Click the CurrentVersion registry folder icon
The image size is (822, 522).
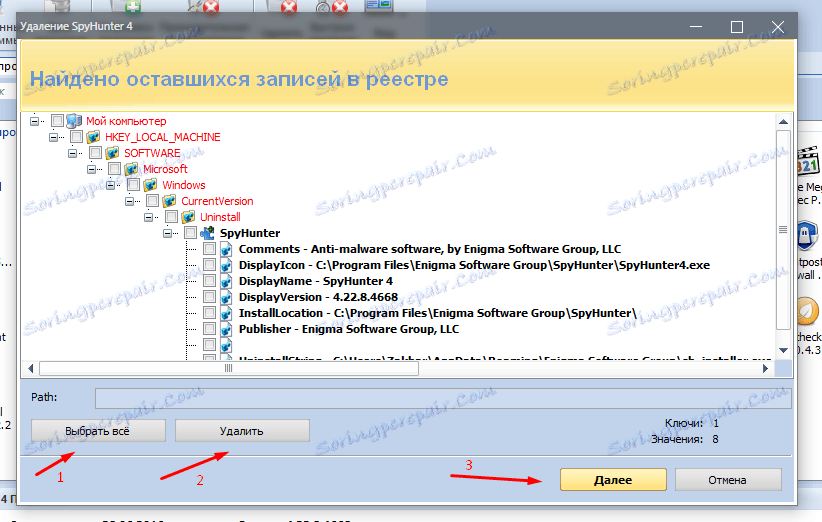[x=169, y=201]
